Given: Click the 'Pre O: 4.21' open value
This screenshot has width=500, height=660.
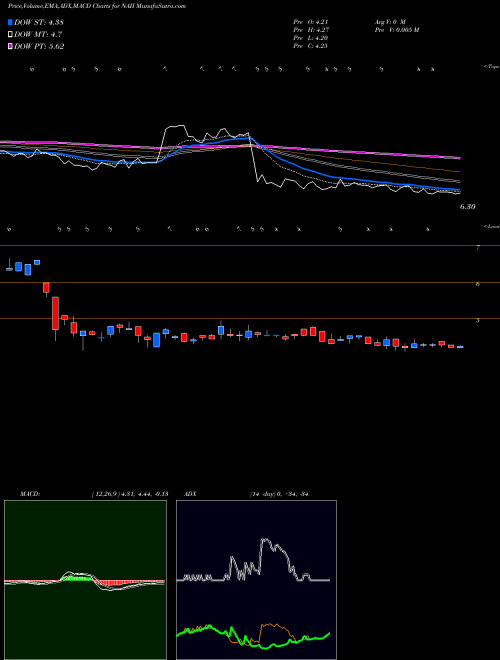Looking at the screenshot, I should (311, 22).
